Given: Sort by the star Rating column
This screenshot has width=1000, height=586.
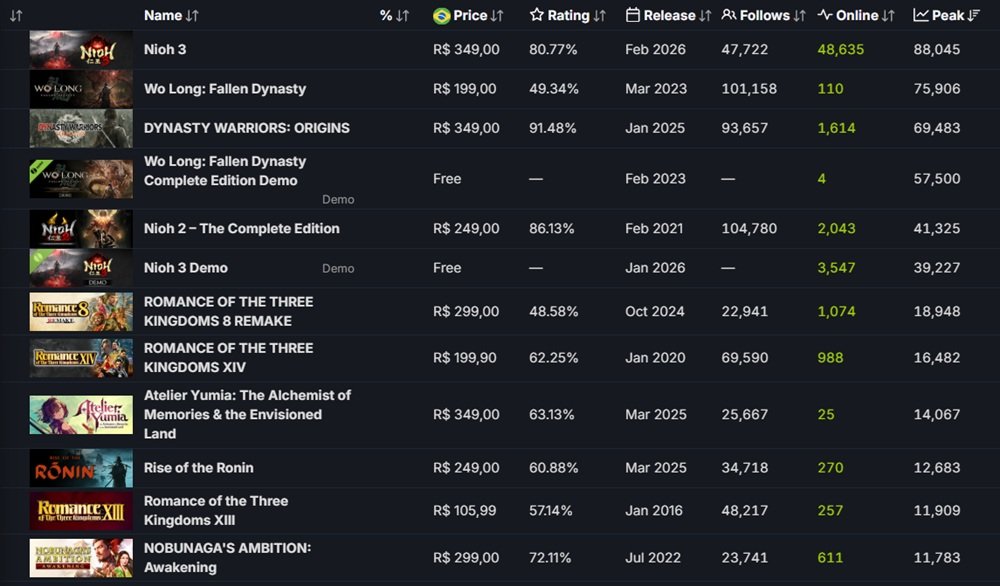Looking at the screenshot, I should [x=567, y=15].
